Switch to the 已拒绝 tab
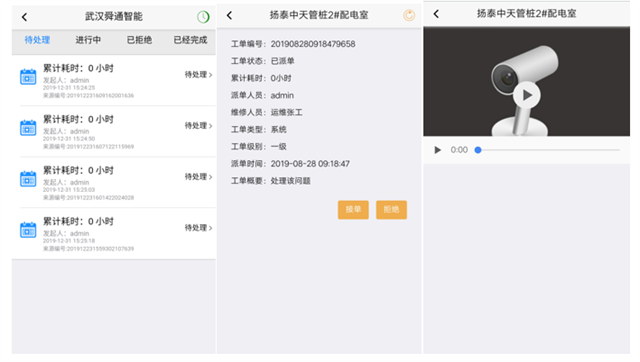This screenshot has height=362, width=640. (x=139, y=40)
